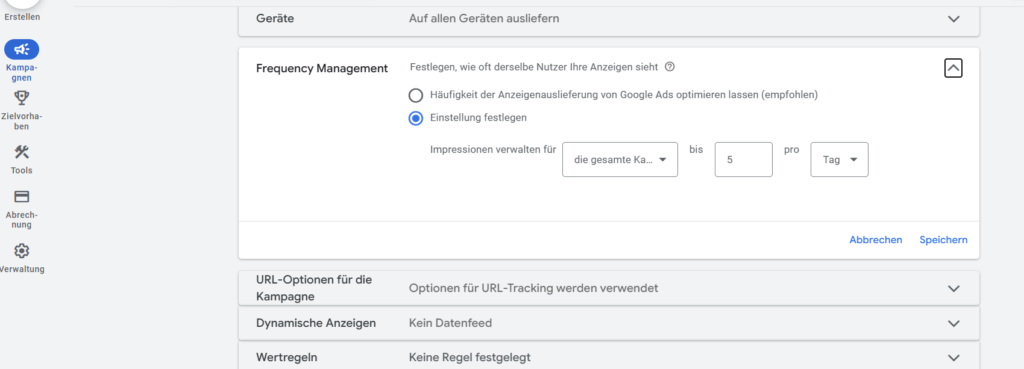Click the Kampagnen sidebar label
This screenshot has height=369, width=1024.
point(22,72)
